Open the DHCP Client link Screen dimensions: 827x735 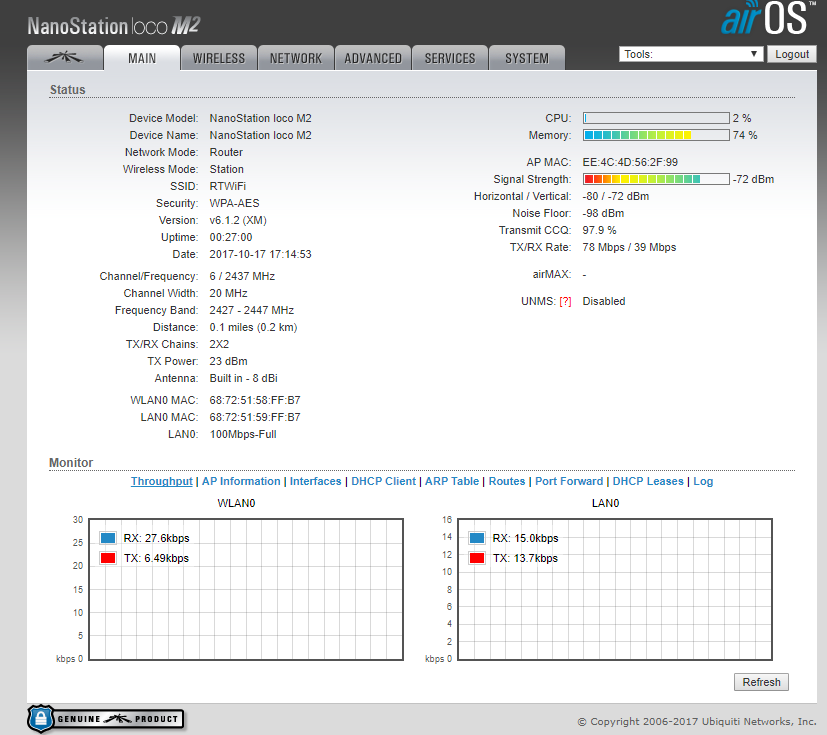pyautogui.click(x=383, y=481)
